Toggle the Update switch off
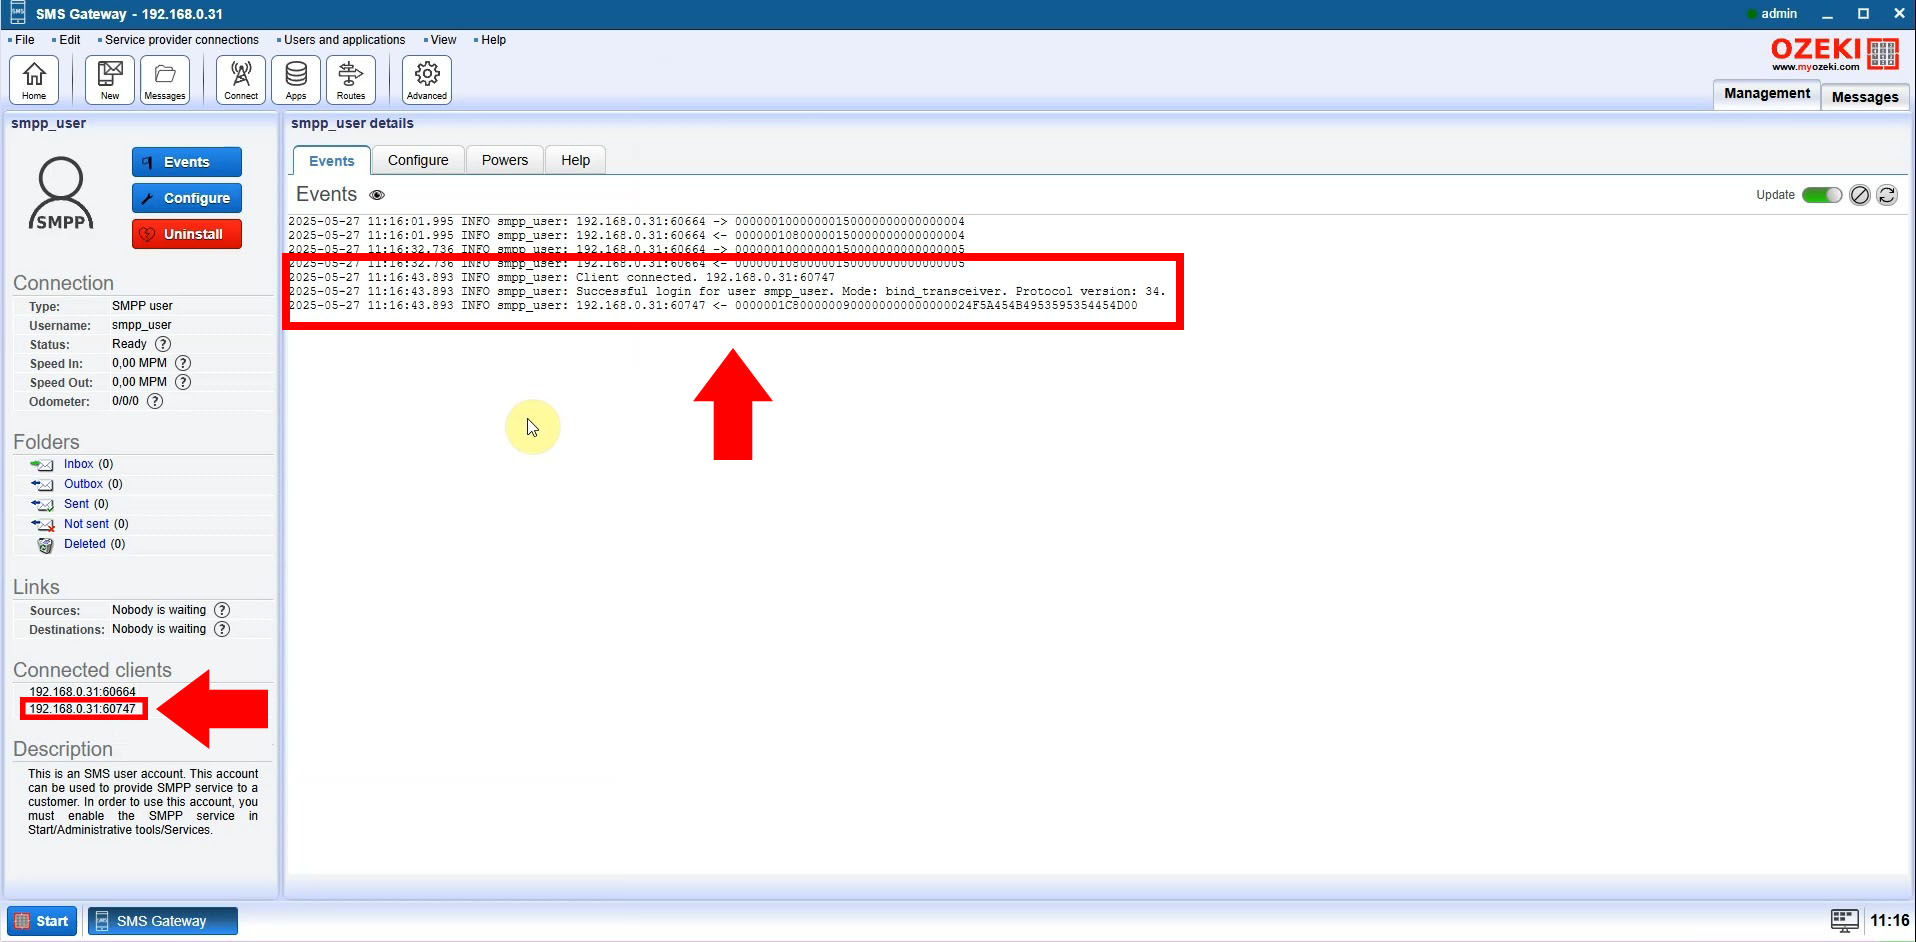The width and height of the screenshot is (1916, 942). tap(1822, 195)
